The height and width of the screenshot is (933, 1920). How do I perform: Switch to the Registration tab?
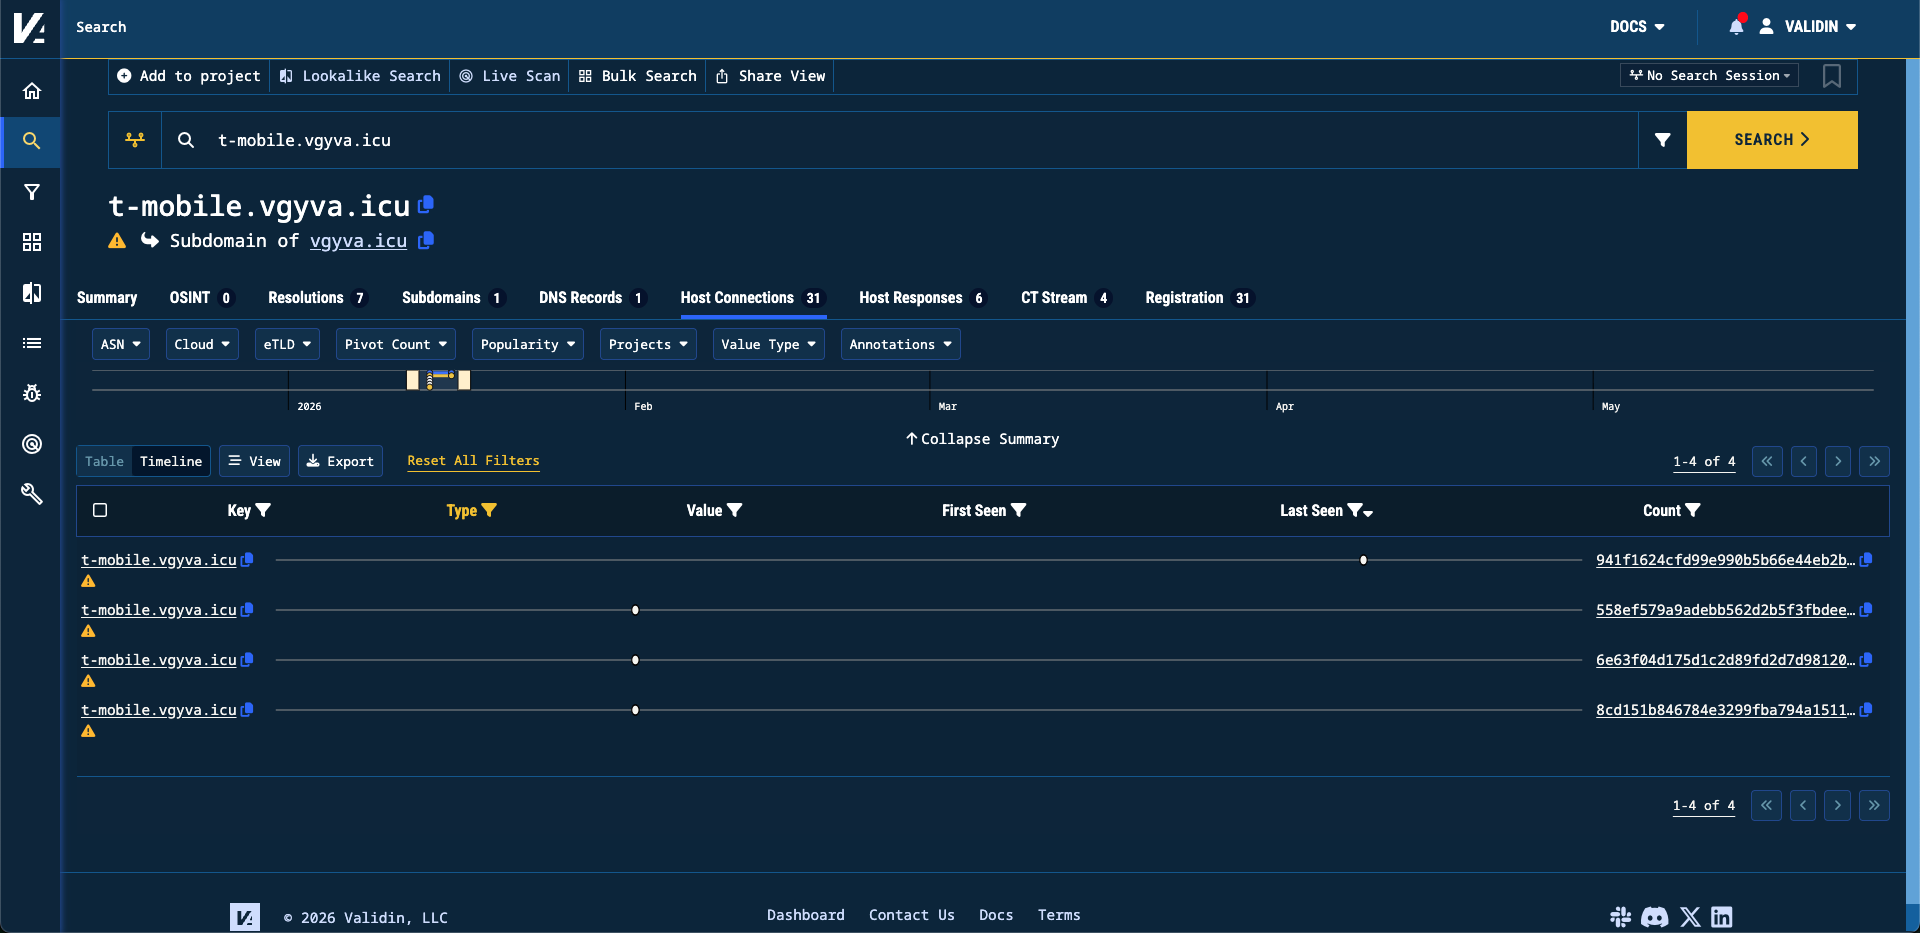pyautogui.click(x=1198, y=298)
